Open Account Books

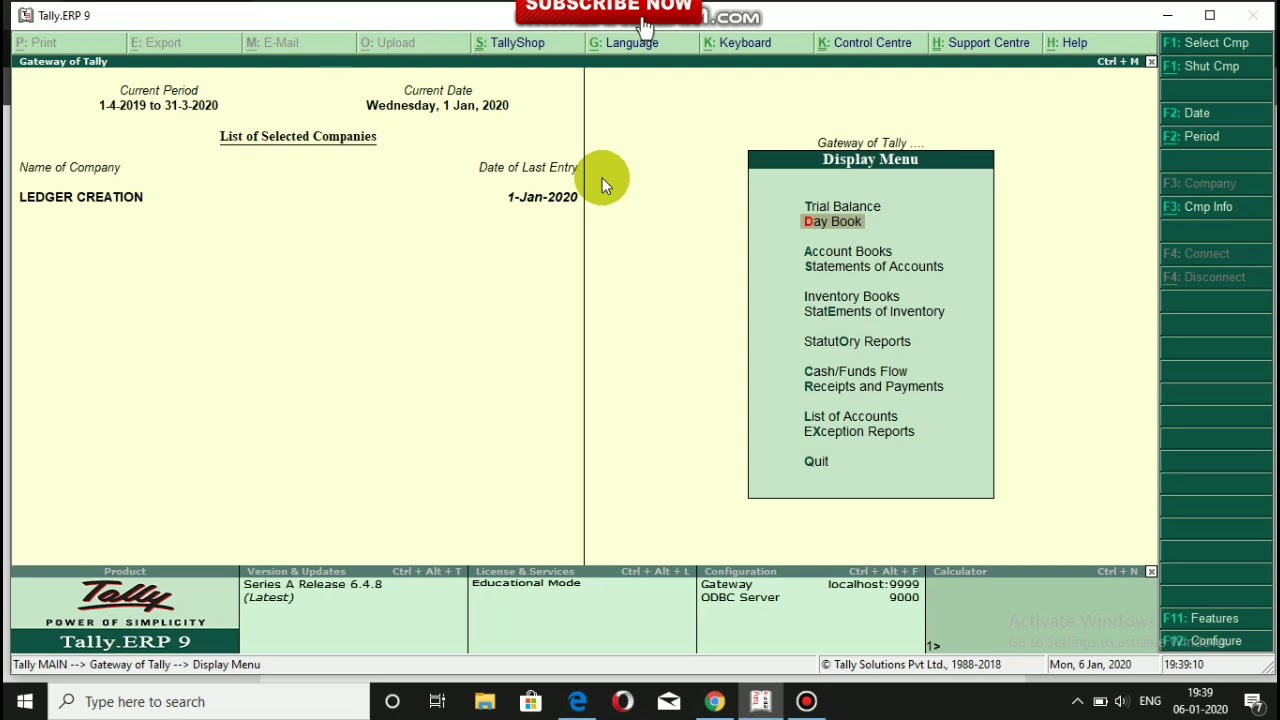[847, 251]
